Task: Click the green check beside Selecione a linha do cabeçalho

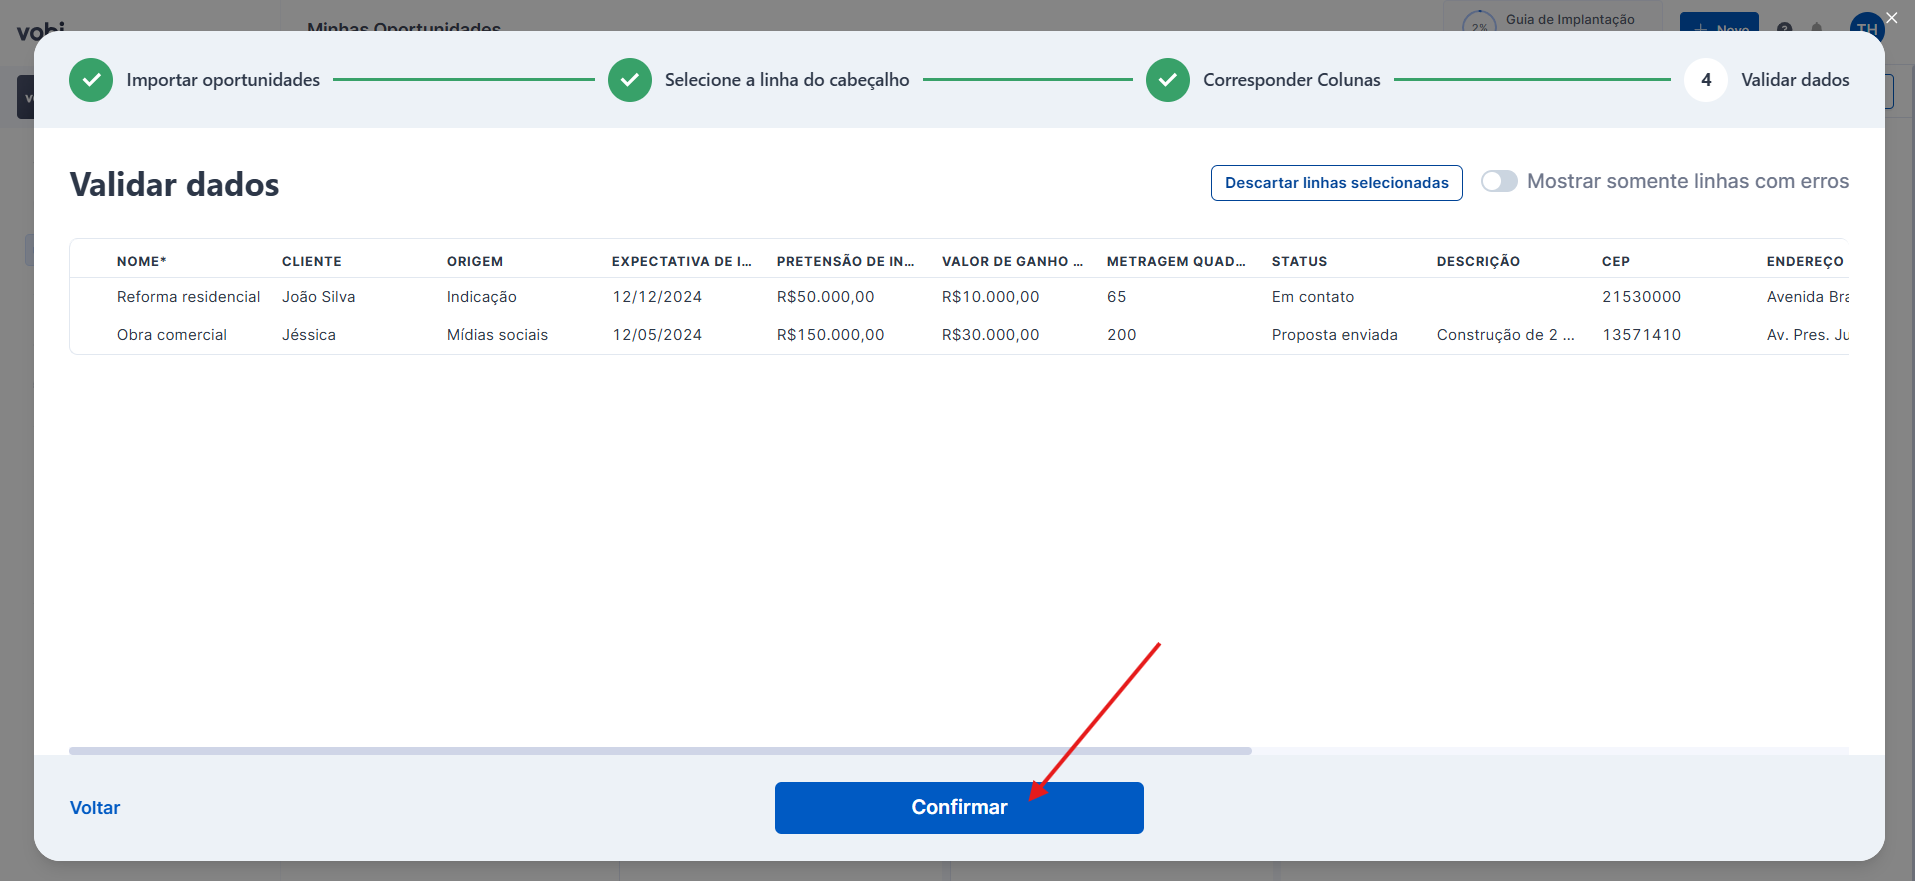Action: pyautogui.click(x=630, y=80)
